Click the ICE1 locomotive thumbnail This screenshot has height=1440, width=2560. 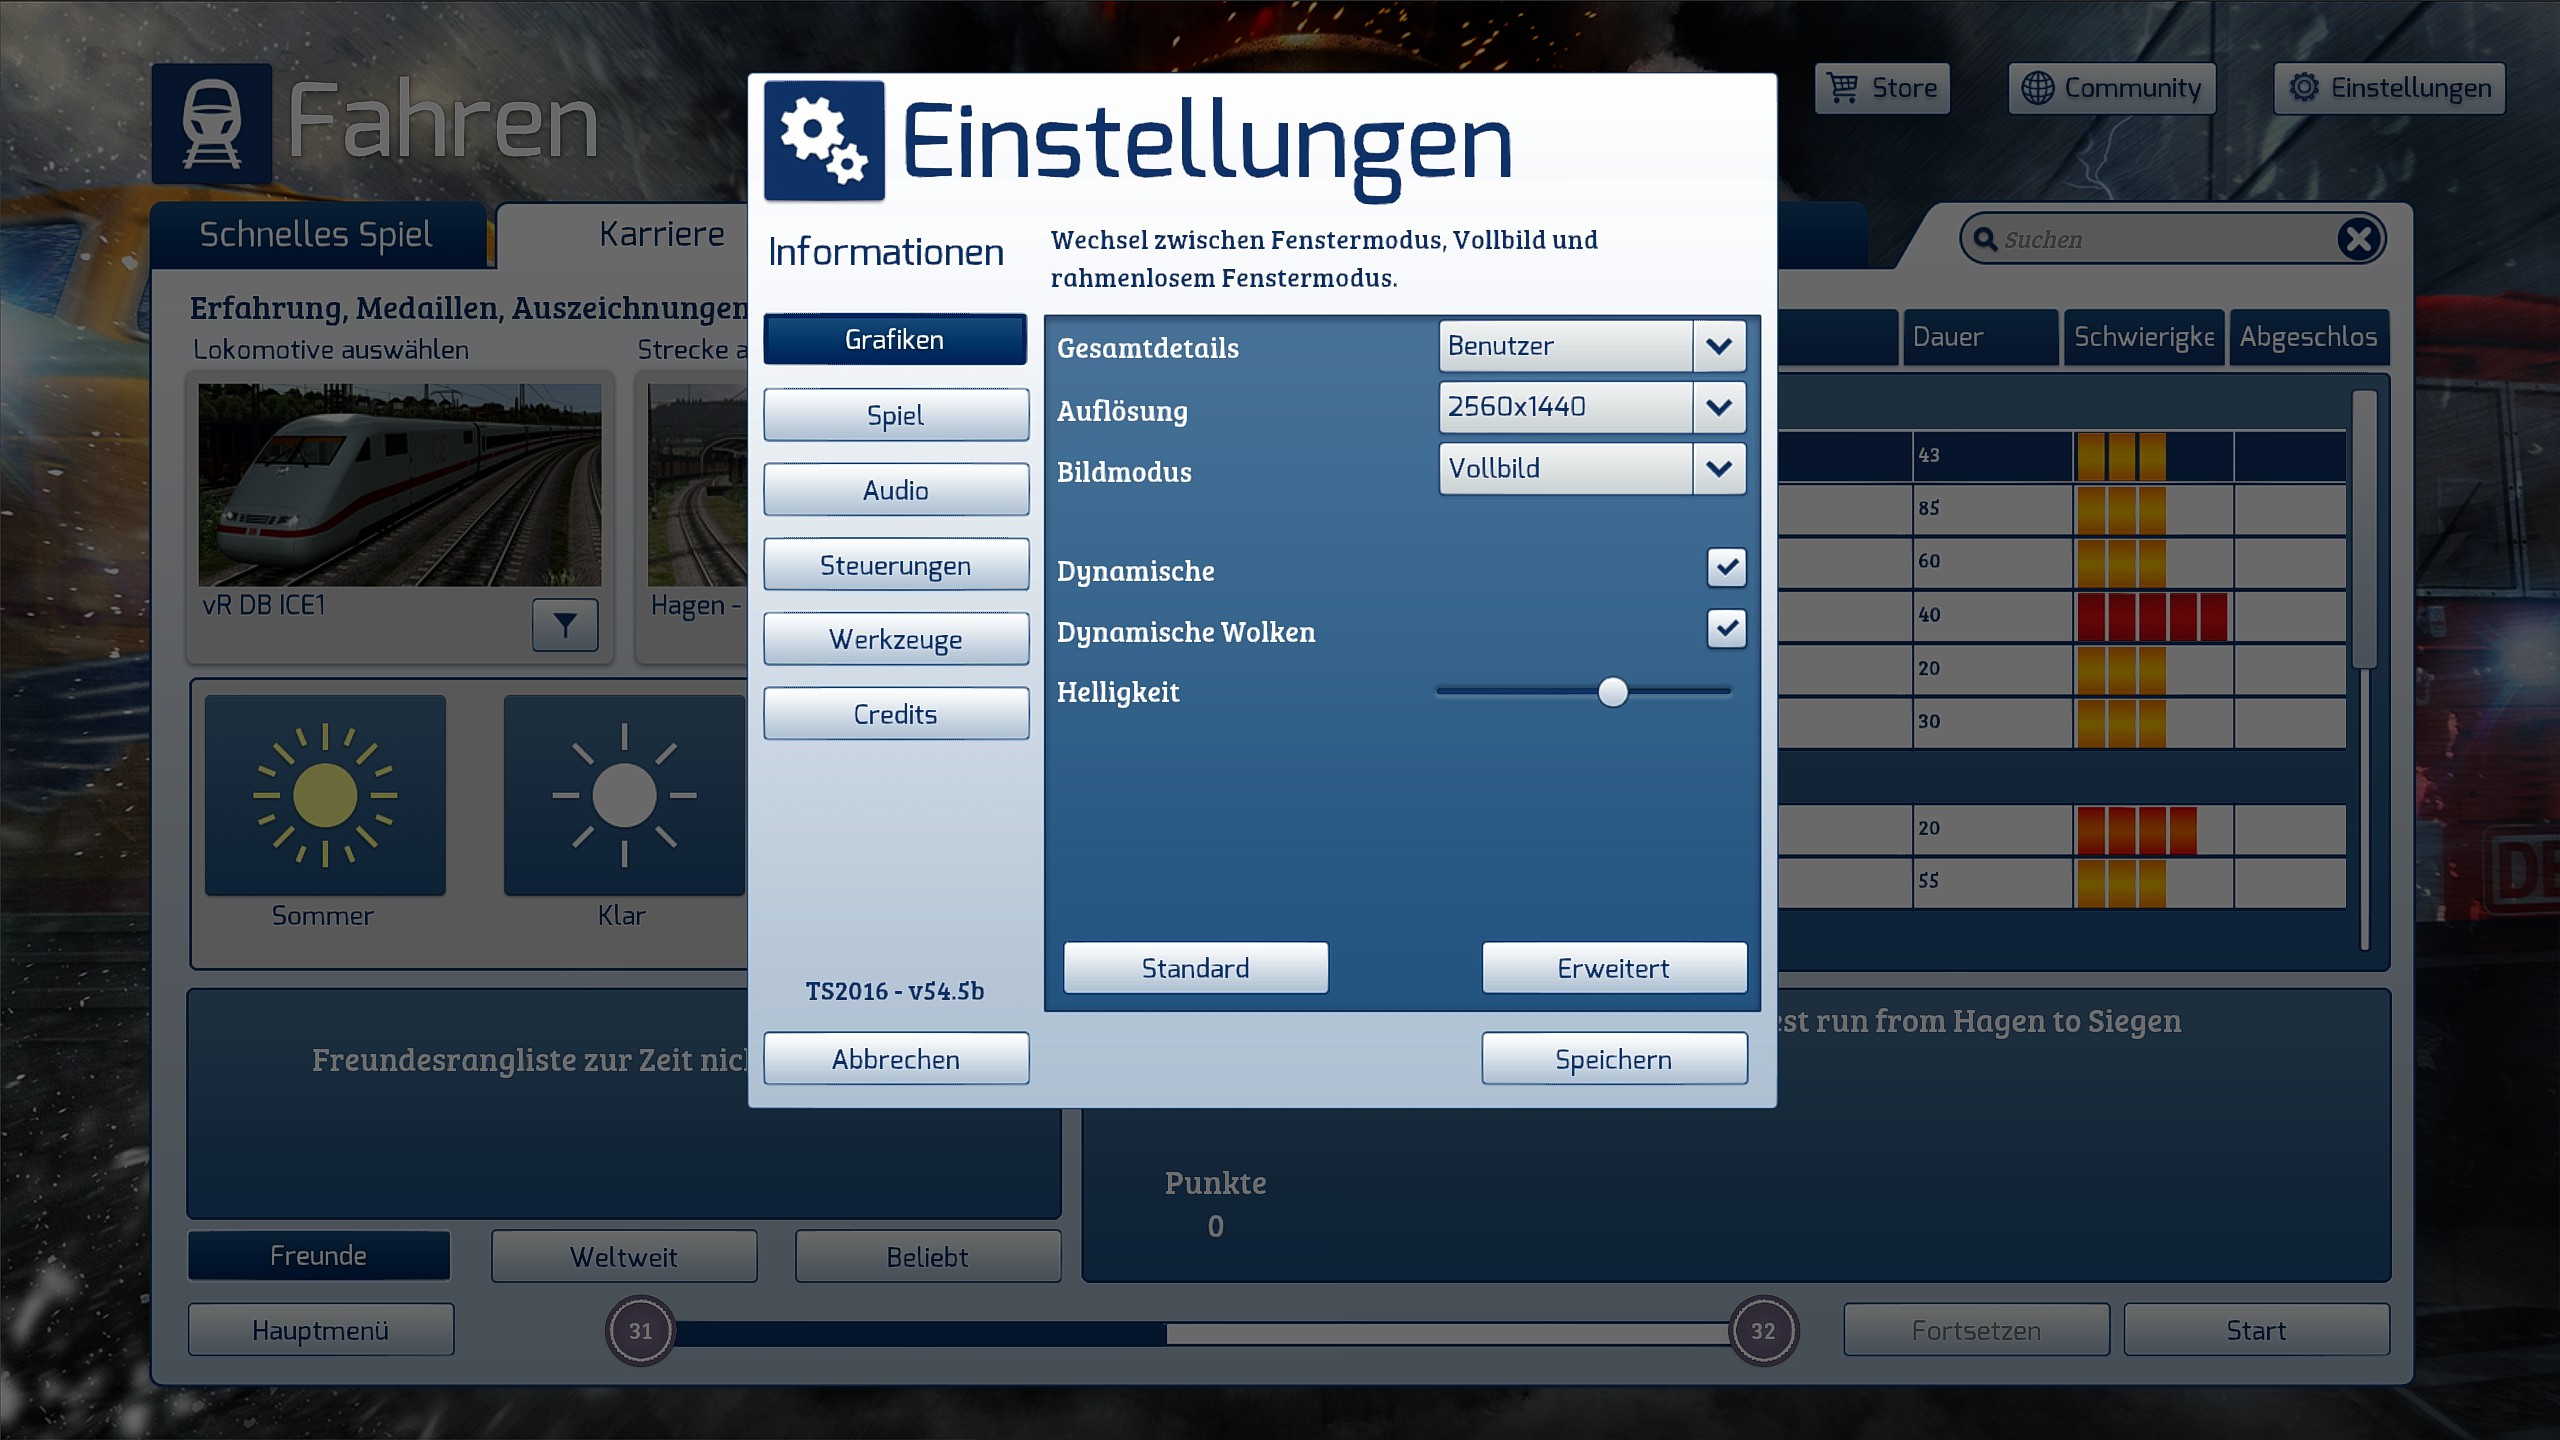click(x=400, y=485)
